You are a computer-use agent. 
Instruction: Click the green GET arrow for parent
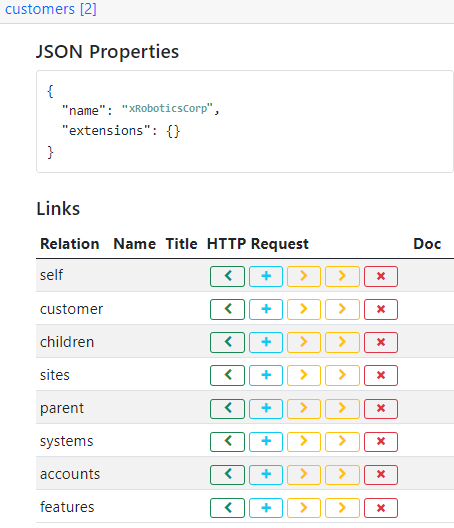(x=227, y=408)
